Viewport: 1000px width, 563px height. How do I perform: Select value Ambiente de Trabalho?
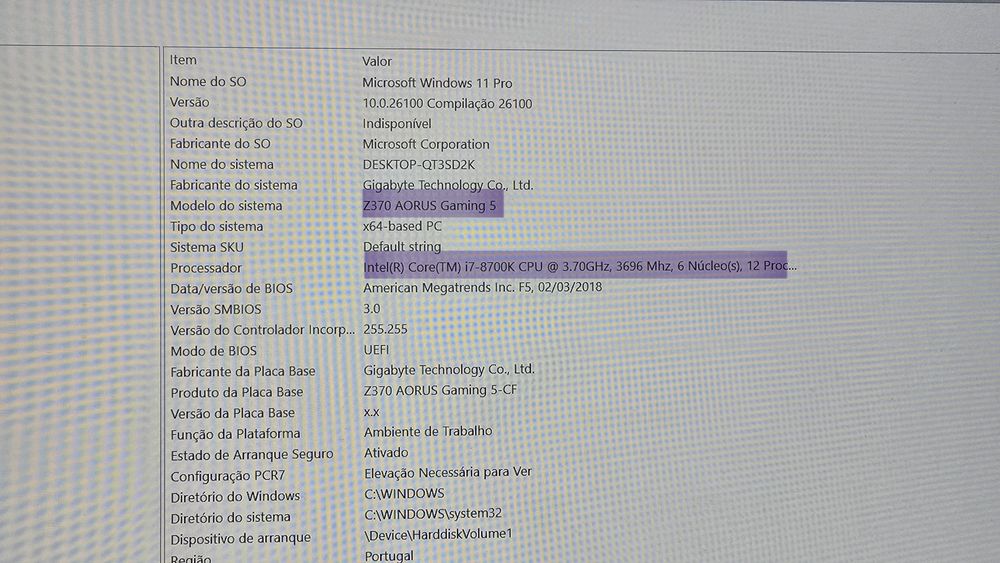tap(428, 432)
